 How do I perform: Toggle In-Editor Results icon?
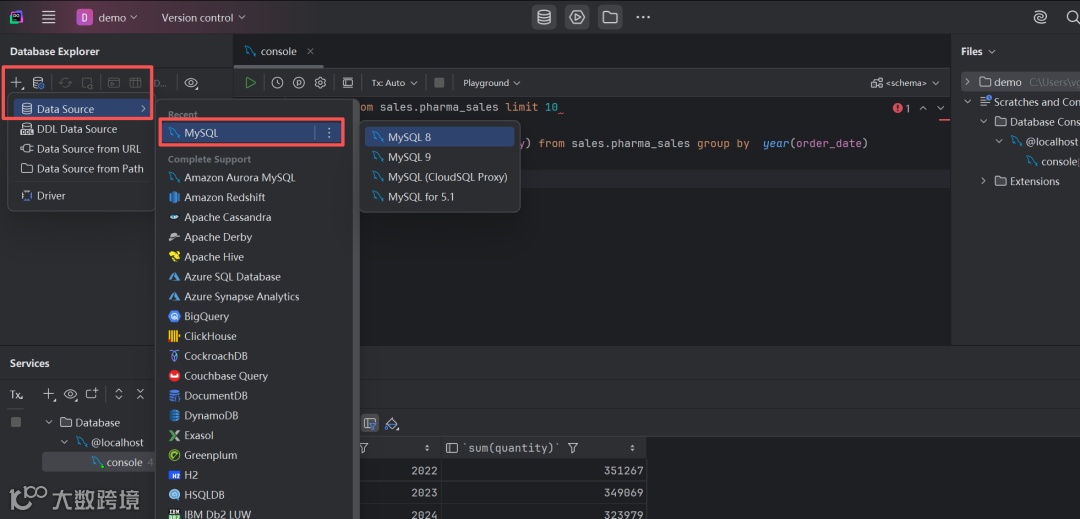click(348, 83)
